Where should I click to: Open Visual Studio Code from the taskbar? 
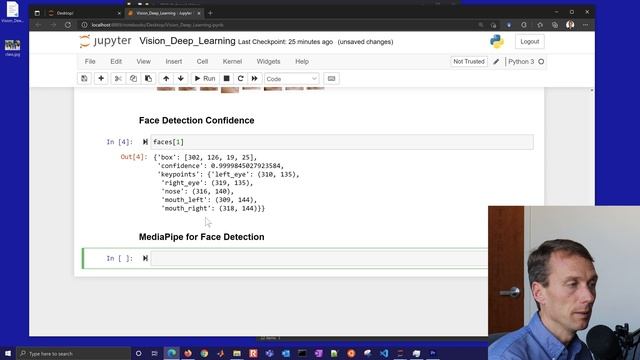384,353
